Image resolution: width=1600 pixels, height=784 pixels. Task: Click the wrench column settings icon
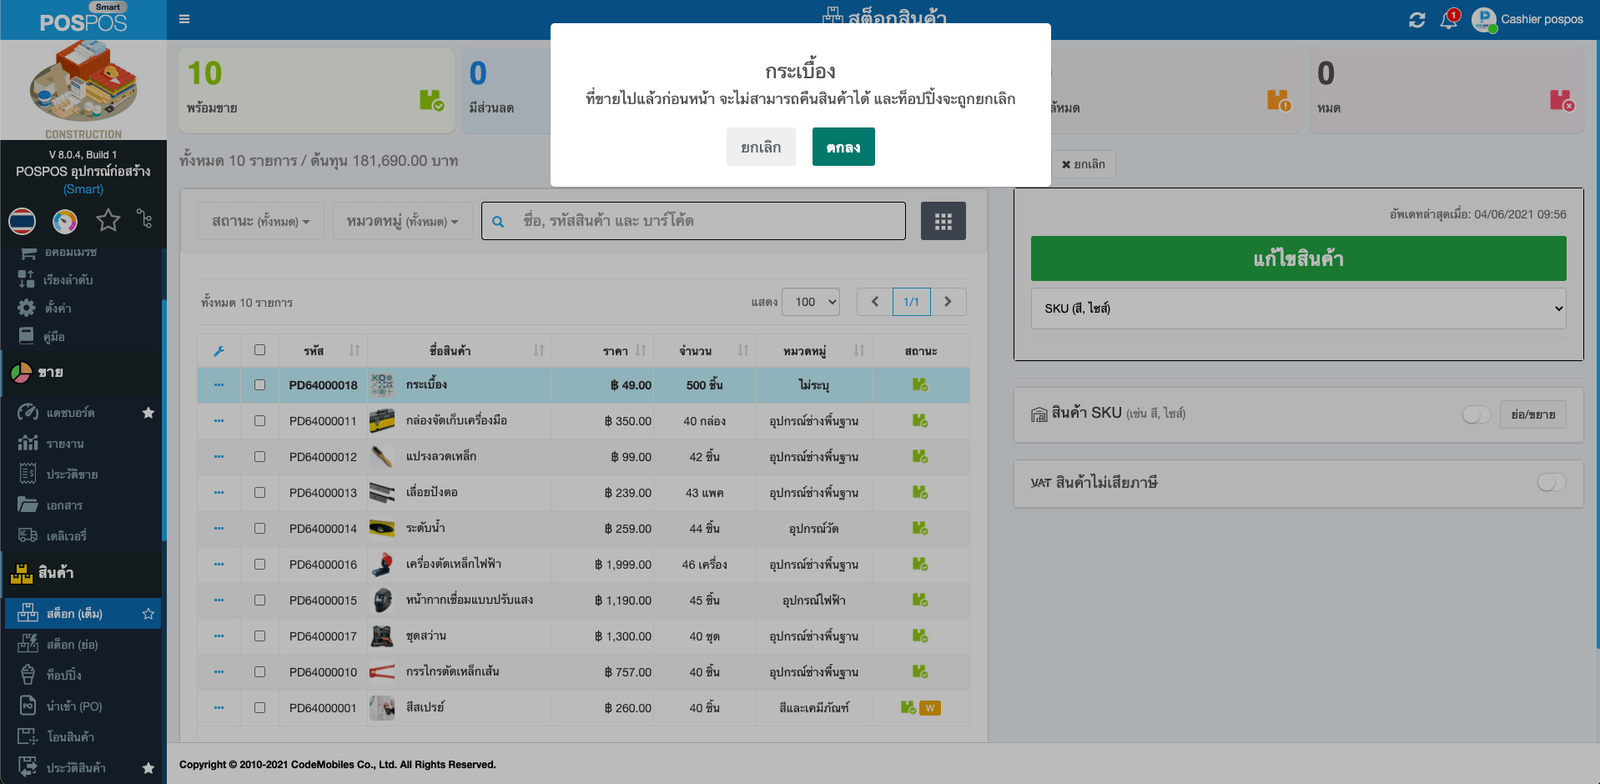click(x=219, y=351)
